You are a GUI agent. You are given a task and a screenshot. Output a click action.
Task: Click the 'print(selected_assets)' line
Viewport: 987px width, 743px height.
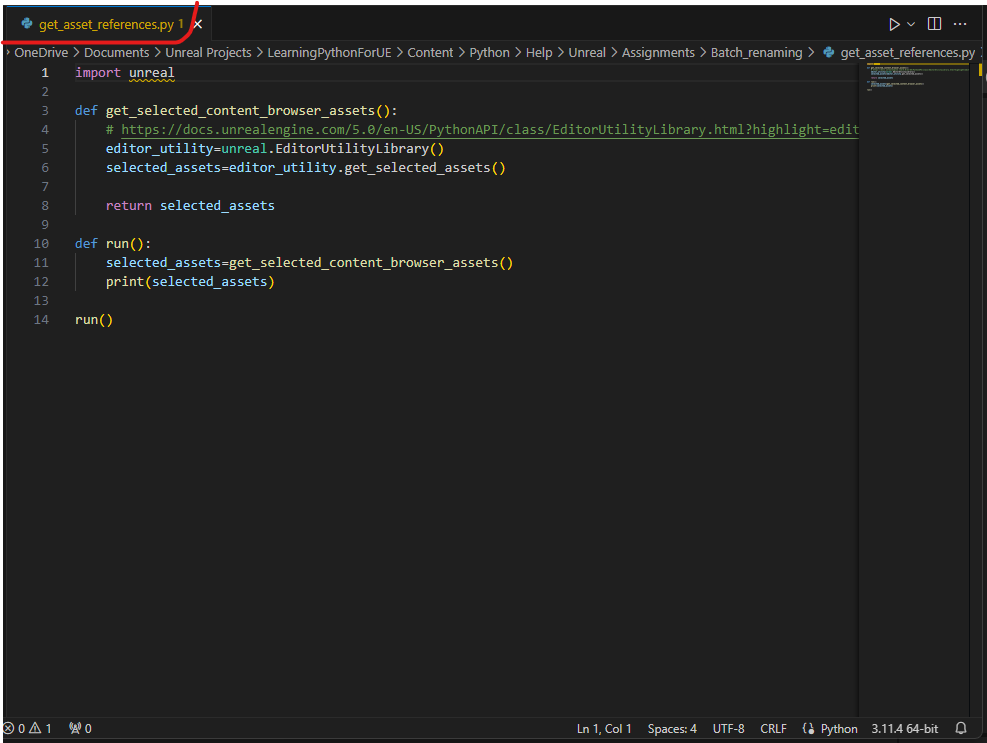(190, 281)
